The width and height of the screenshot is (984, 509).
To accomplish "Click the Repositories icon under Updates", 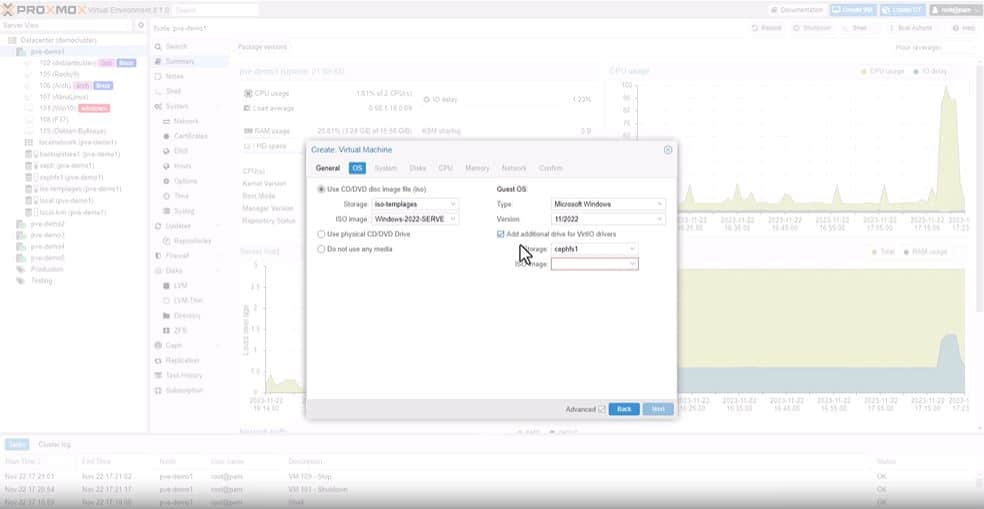I will pos(166,241).
